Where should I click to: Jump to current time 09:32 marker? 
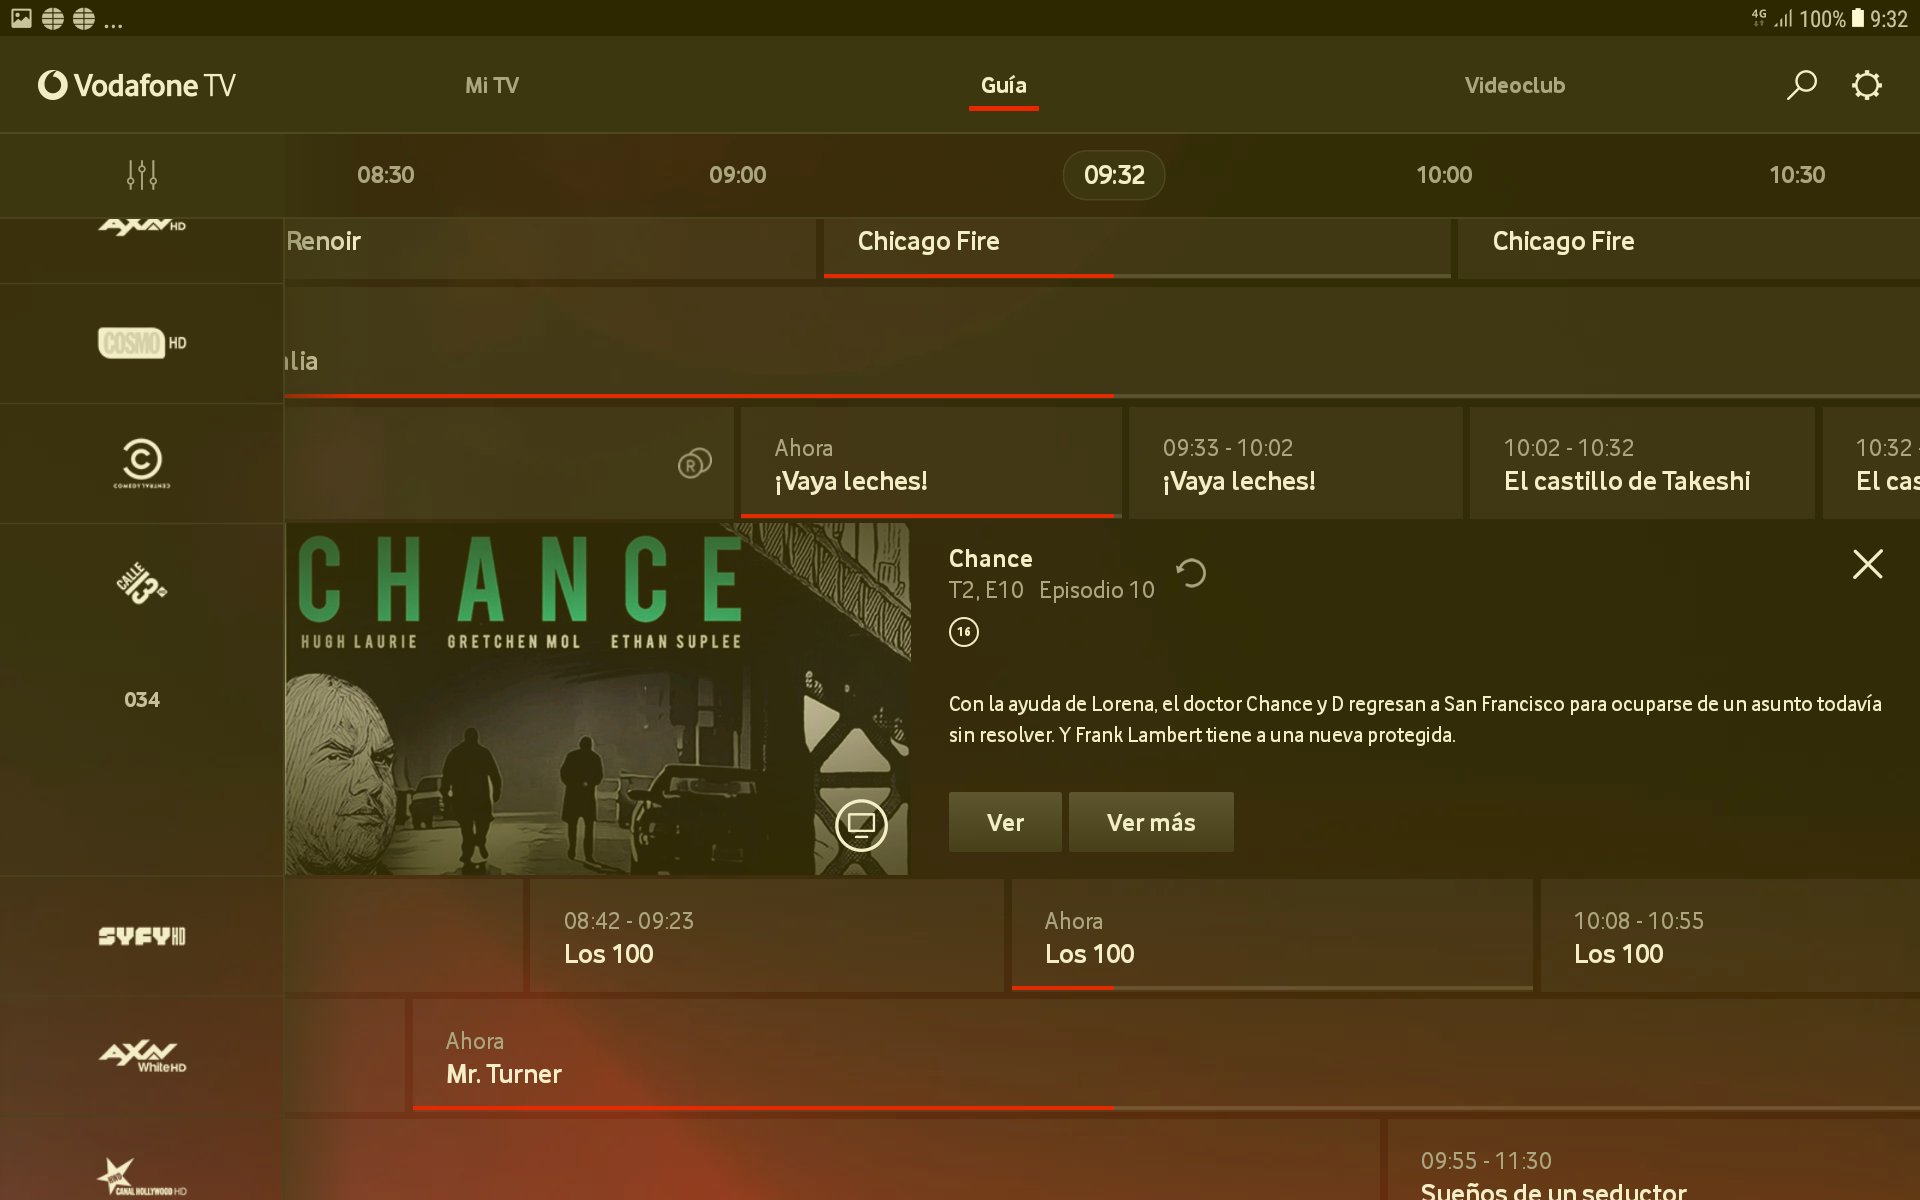(x=1113, y=175)
